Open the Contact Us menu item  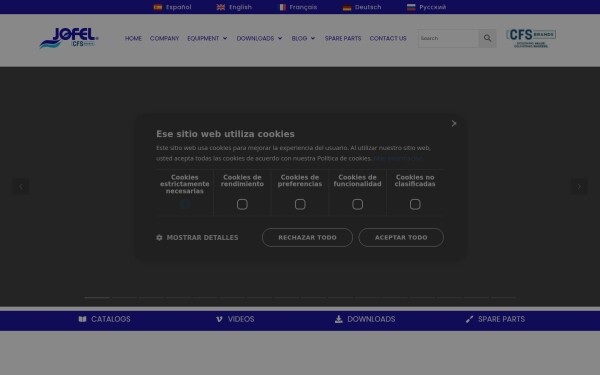[388, 38]
